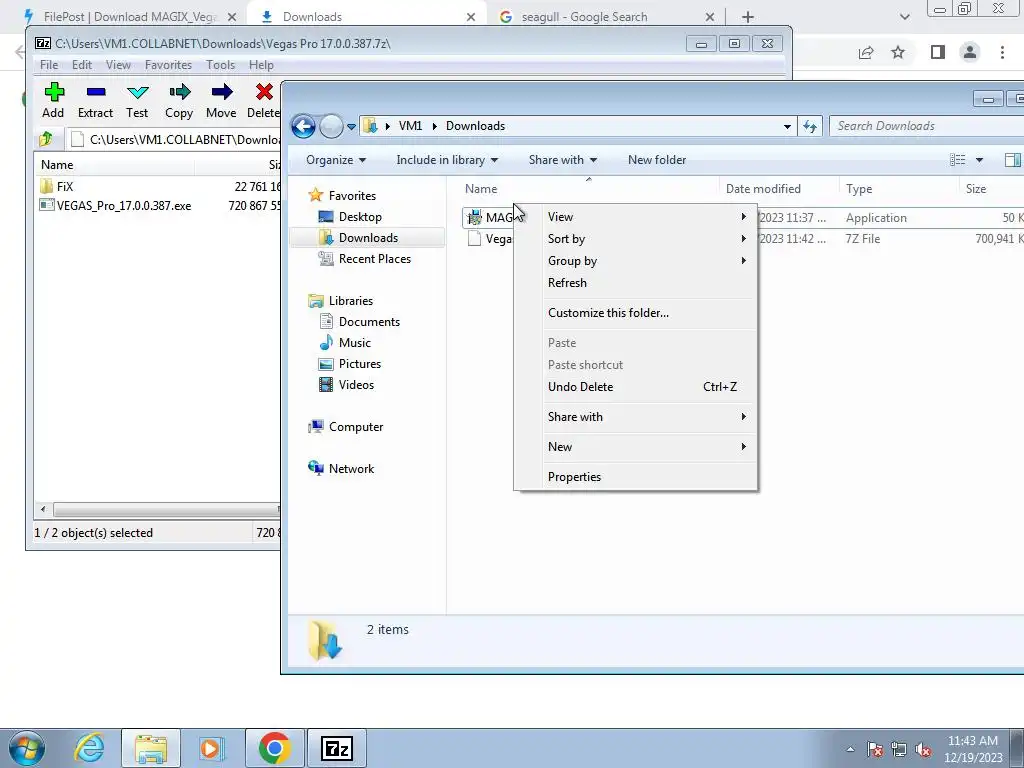Click the muted volume tray icon
Viewport: 1024px width, 768px height.
point(923,750)
